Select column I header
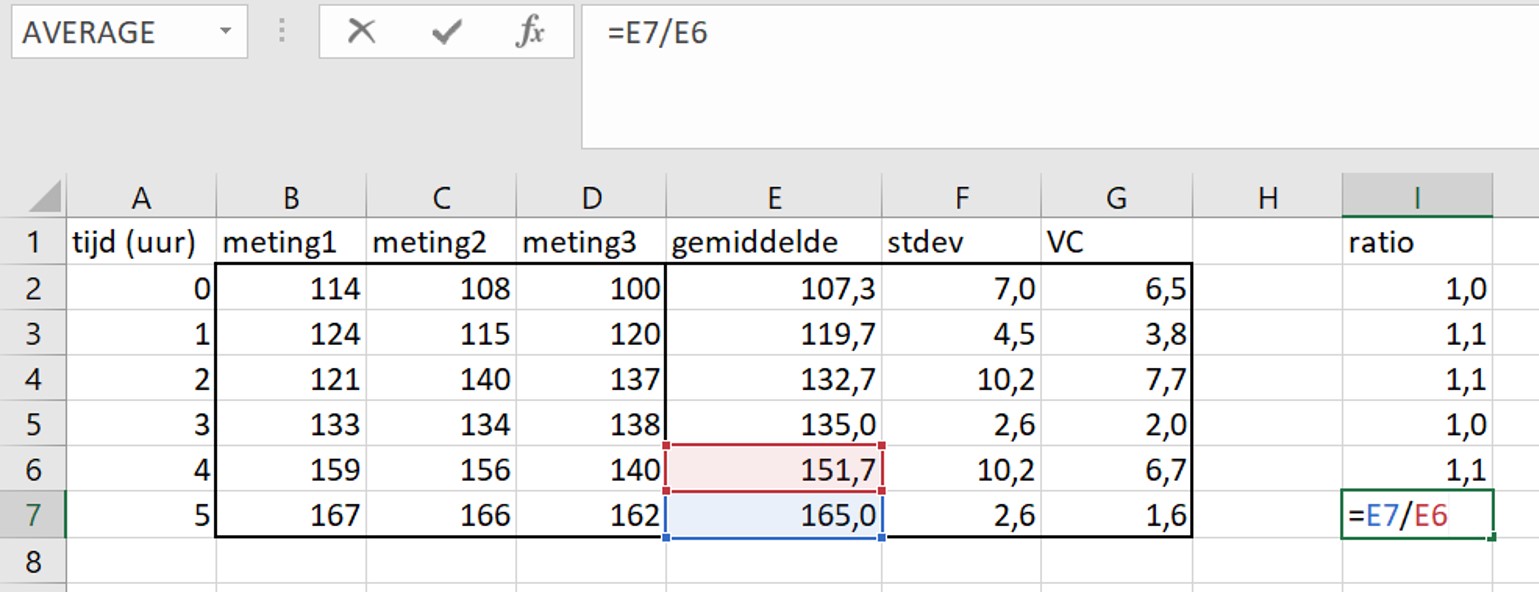Screen dimensions: 1539x592 [x=1416, y=197]
